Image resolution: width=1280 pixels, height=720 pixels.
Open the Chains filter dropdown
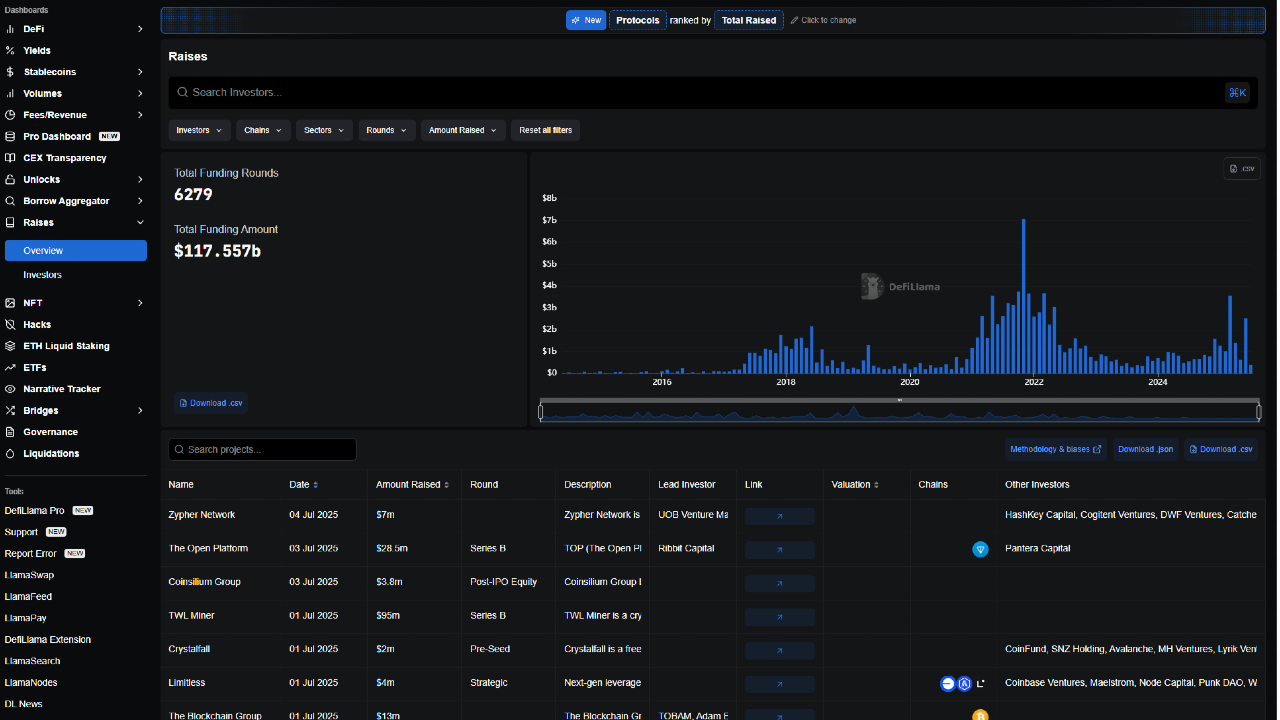click(x=262, y=130)
